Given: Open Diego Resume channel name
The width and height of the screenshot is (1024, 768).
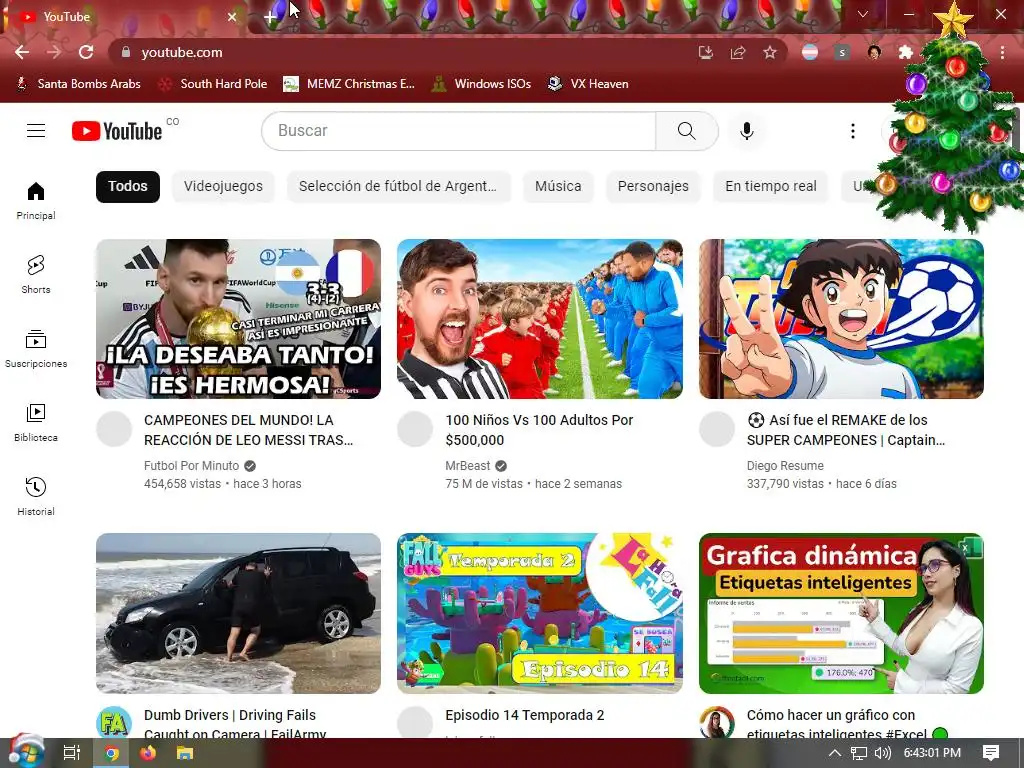Looking at the screenshot, I should [x=785, y=466].
